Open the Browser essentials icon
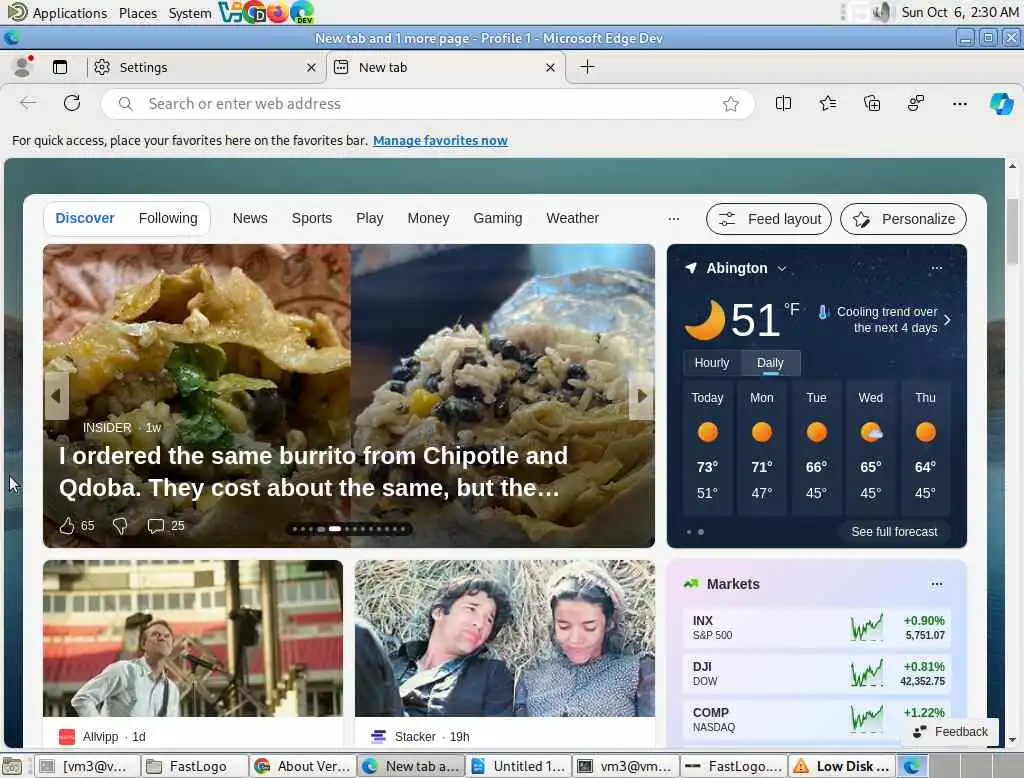Image resolution: width=1024 pixels, height=778 pixels. pos(916,103)
